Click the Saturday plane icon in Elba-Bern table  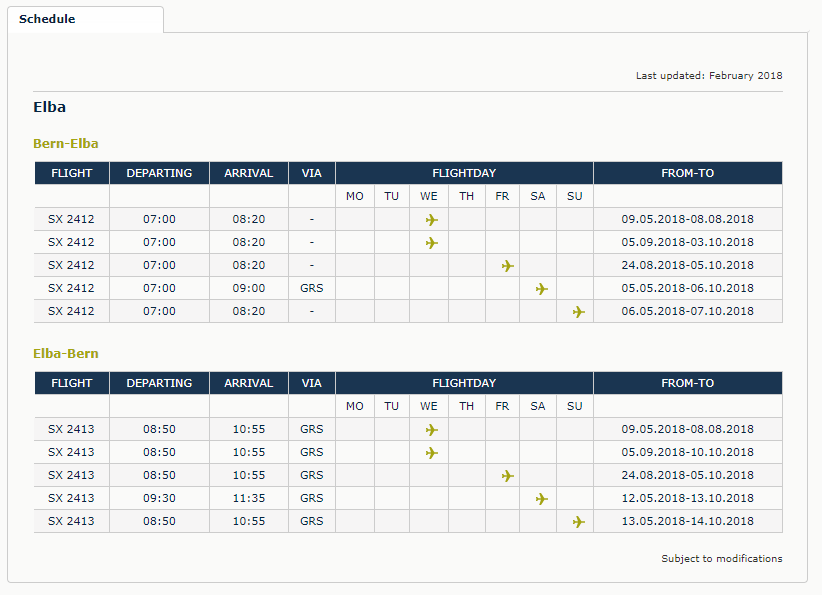click(x=541, y=499)
